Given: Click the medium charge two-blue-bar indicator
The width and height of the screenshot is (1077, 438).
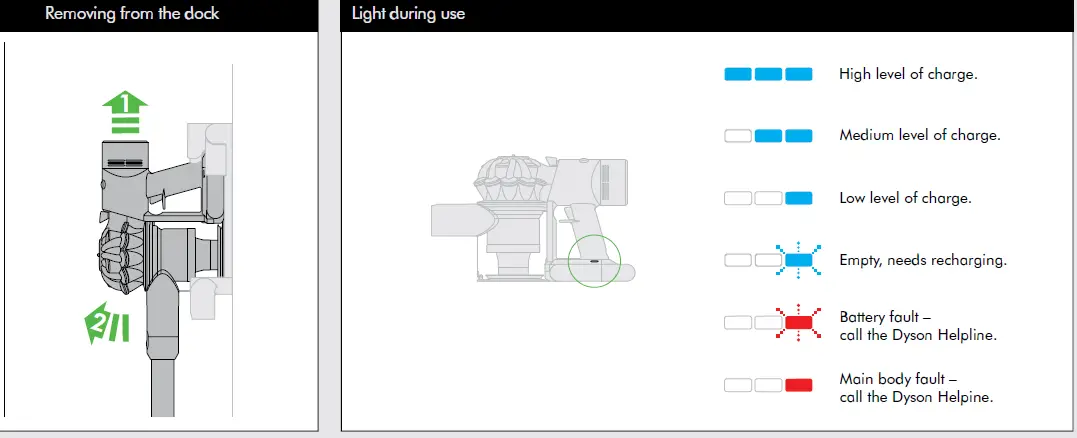Looking at the screenshot, I should (x=768, y=135).
